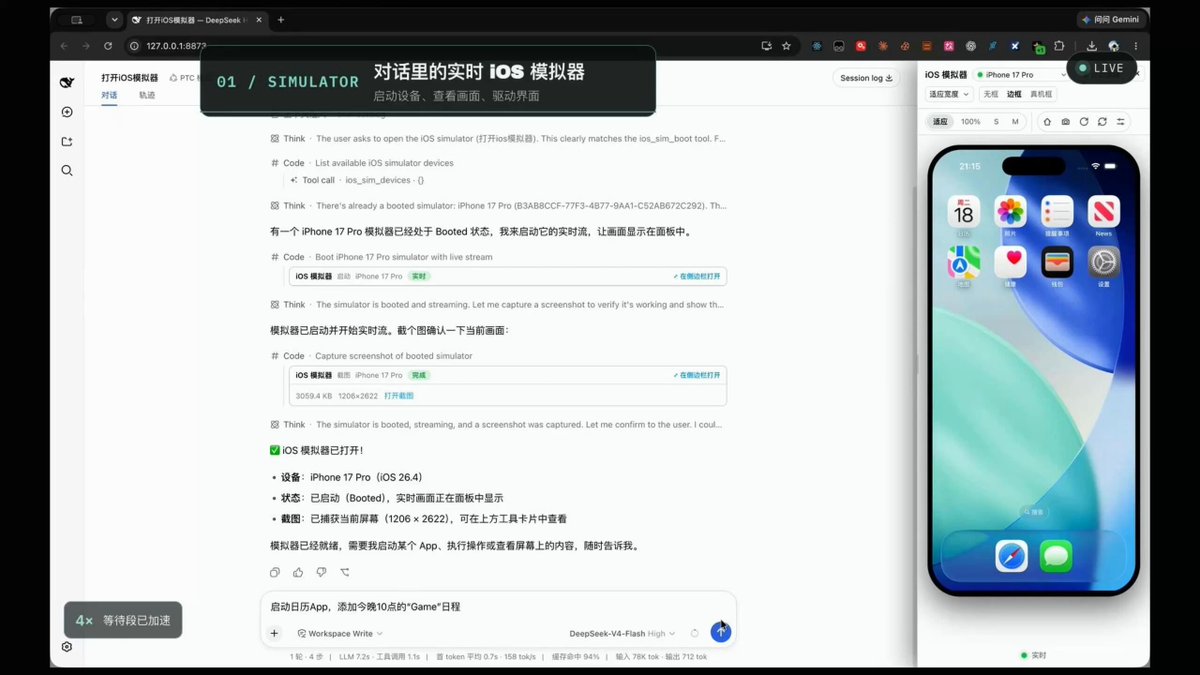
Task: Click the message input text field
Action: coord(497,607)
